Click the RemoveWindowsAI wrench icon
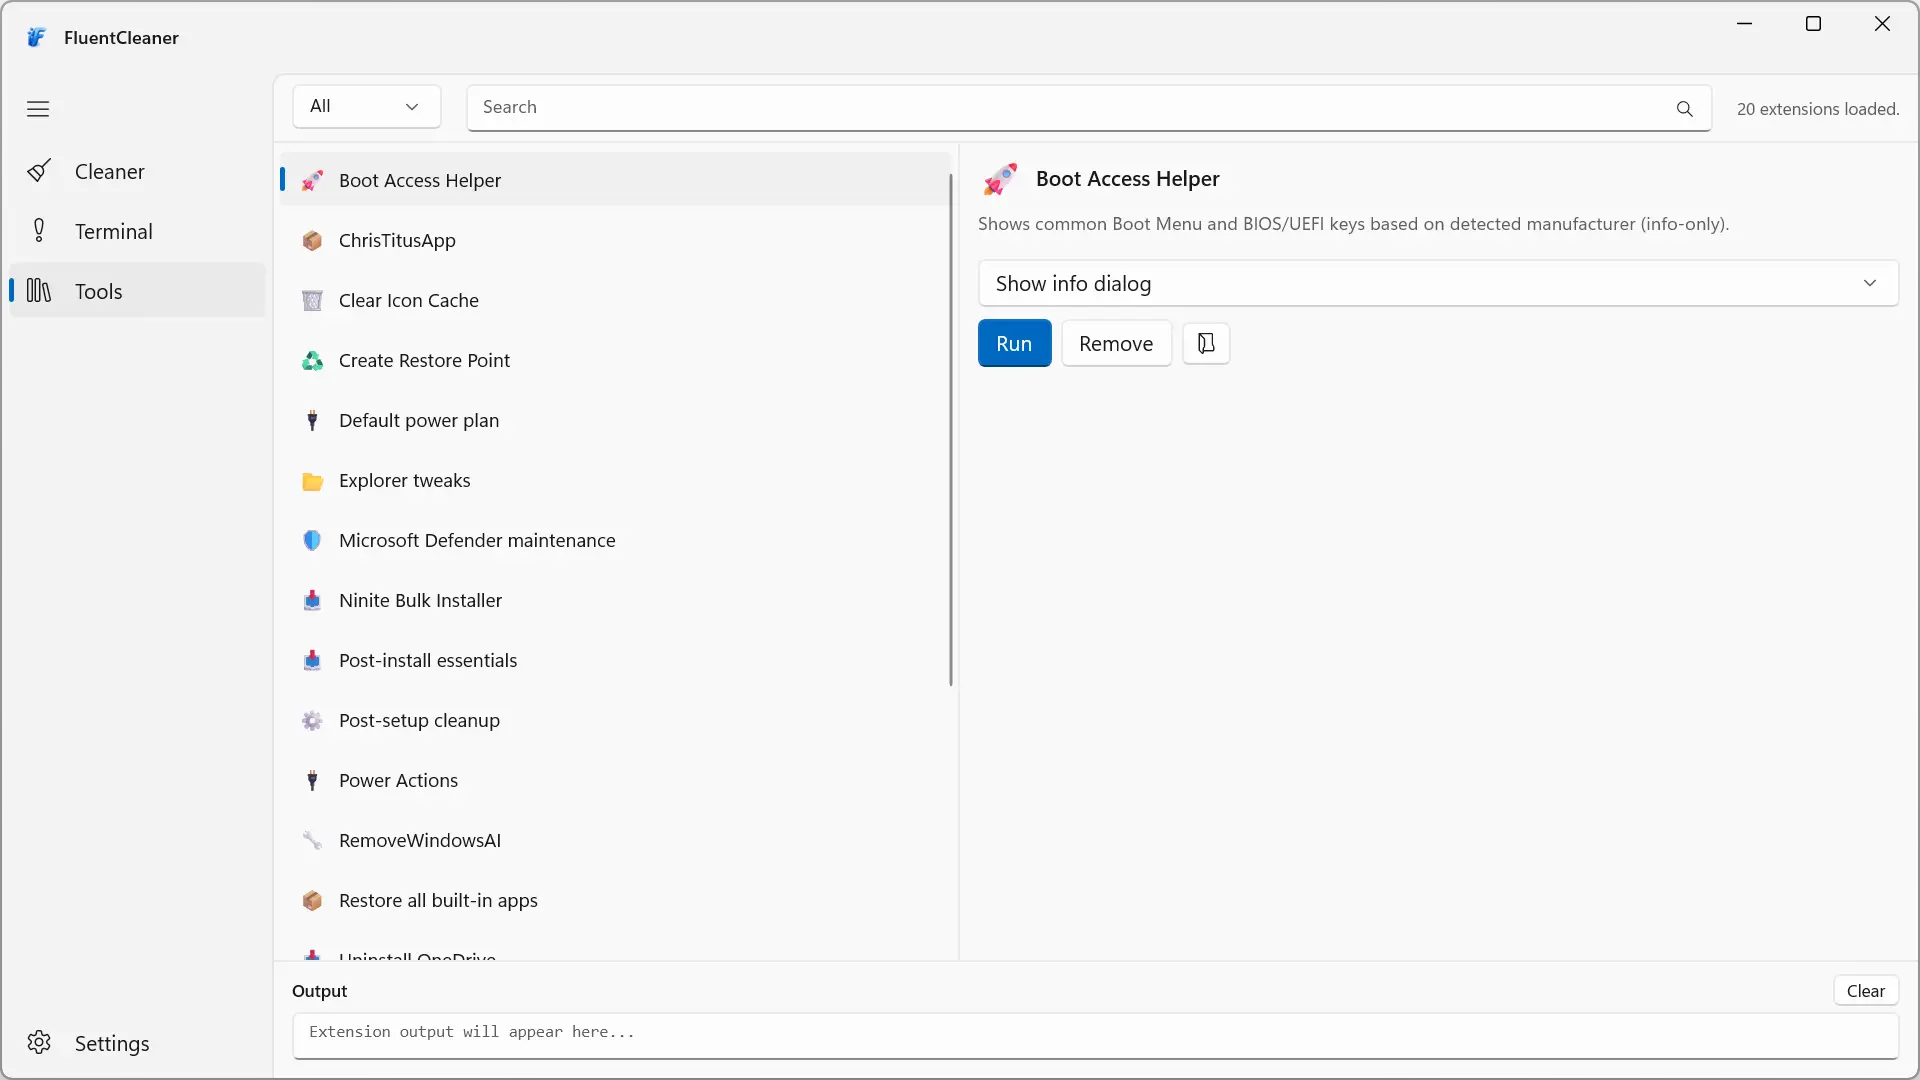Viewport: 1920px width, 1080px height. point(312,841)
